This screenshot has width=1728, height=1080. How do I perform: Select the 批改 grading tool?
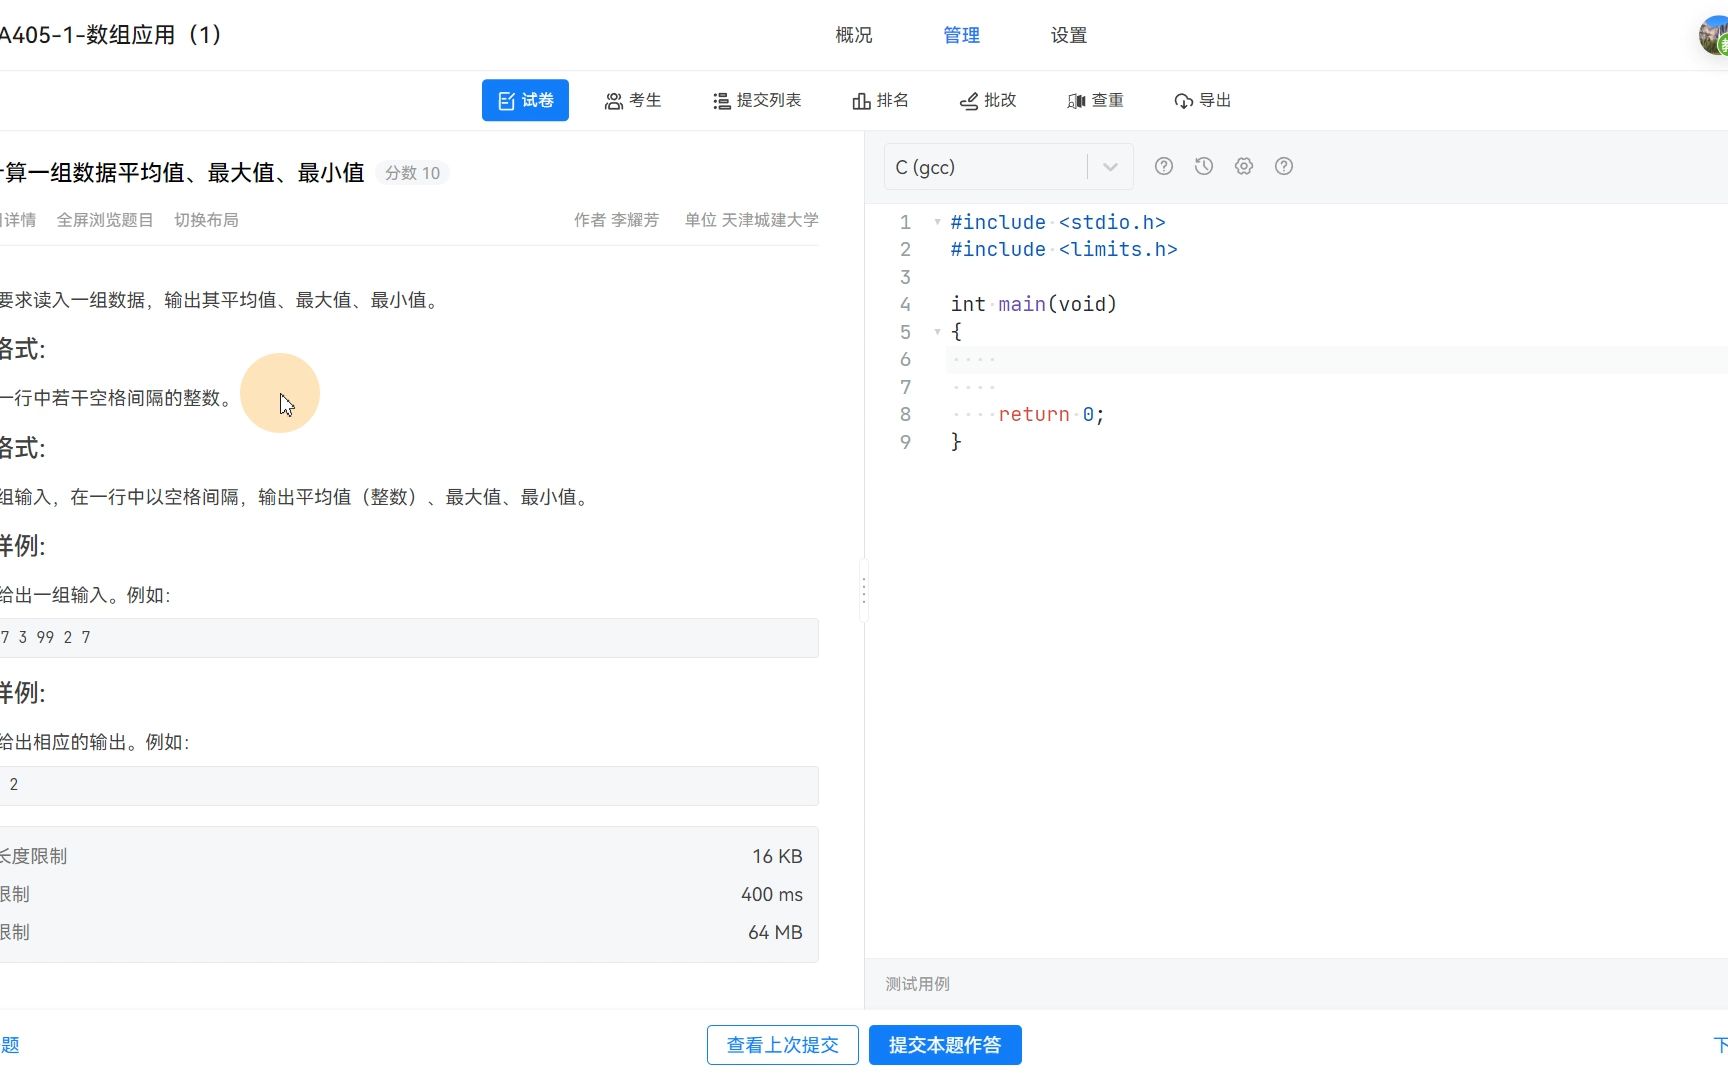(x=988, y=100)
